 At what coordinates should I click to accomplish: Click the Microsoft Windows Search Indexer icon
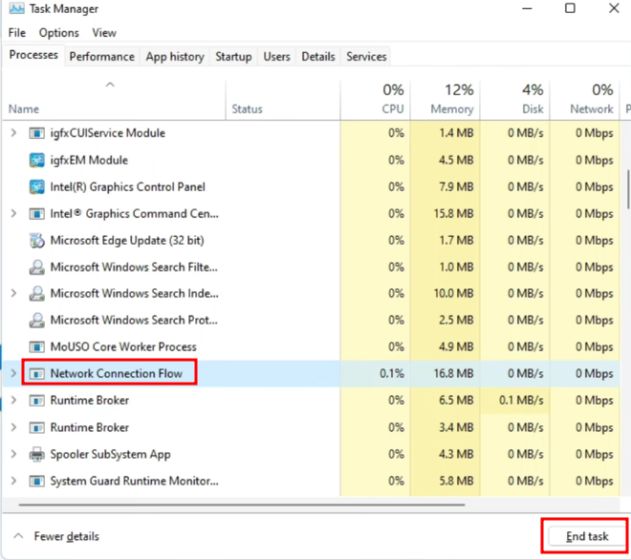(x=37, y=294)
